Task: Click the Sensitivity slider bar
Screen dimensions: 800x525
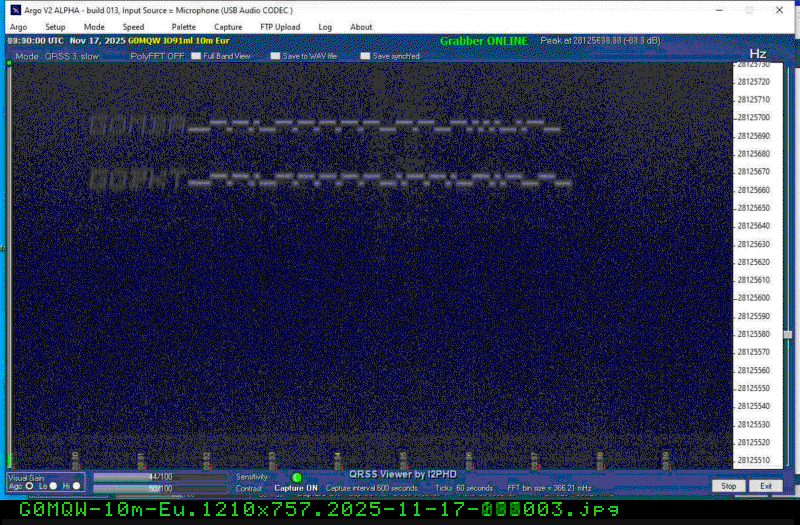Action: pos(160,477)
